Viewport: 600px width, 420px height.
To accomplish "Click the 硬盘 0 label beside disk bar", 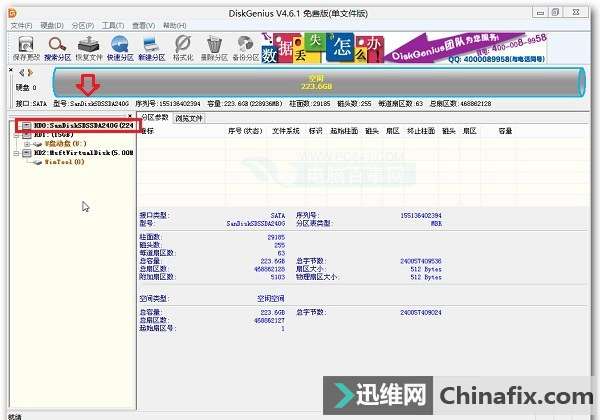I will pos(26,88).
